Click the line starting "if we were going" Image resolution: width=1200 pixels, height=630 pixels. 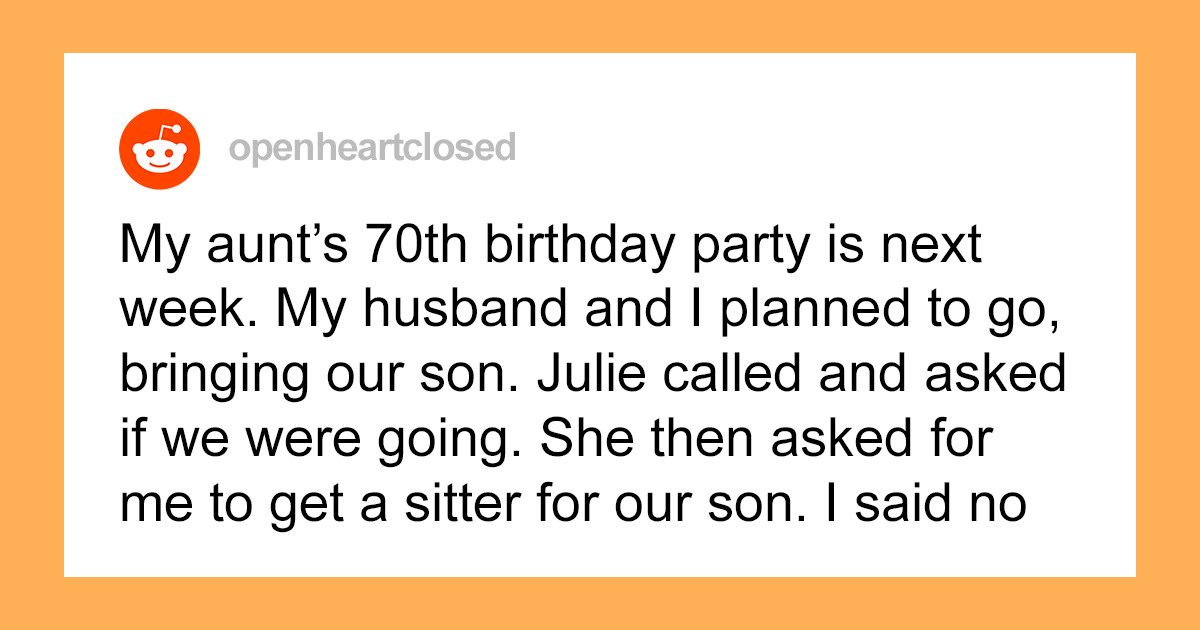(x=558, y=439)
